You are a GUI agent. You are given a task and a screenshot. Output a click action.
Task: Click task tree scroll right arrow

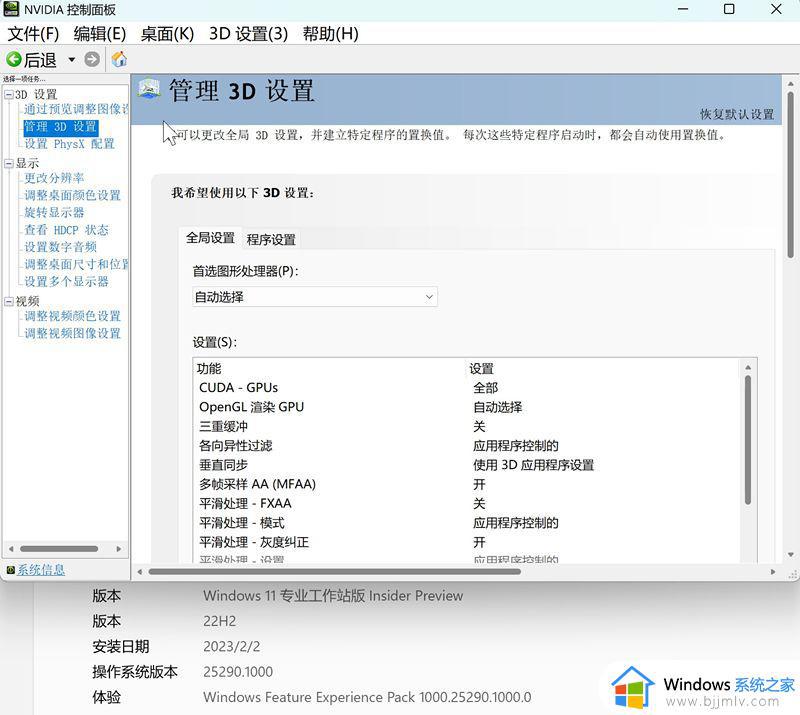pyautogui.click(x=119, y=549)
